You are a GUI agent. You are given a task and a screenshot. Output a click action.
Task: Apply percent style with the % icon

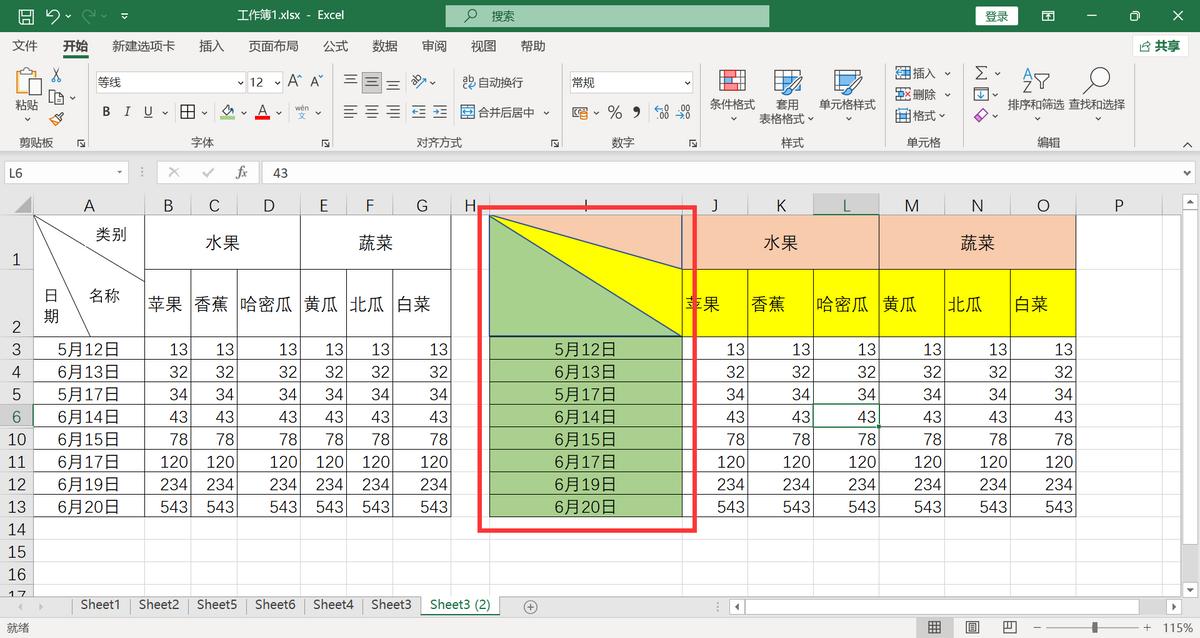615,113
